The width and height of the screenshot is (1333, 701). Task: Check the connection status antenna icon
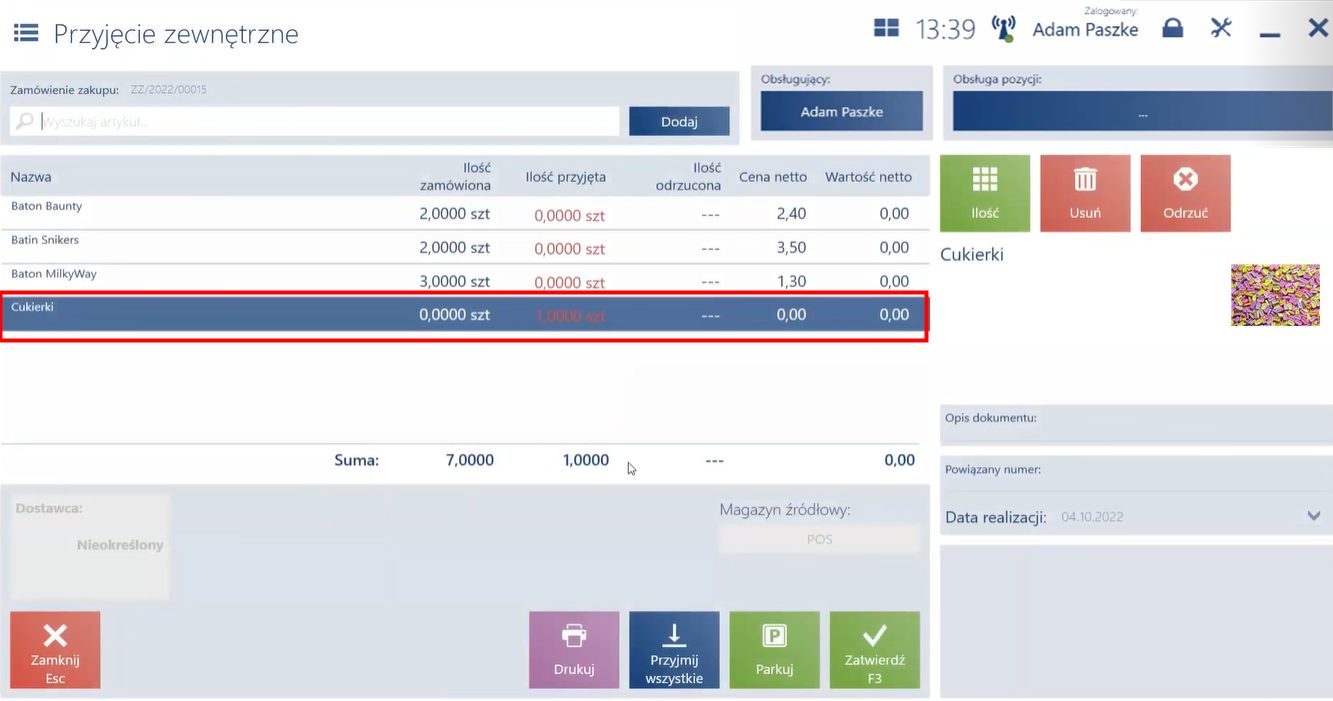pyautogui.click(x=1003, y=28)
